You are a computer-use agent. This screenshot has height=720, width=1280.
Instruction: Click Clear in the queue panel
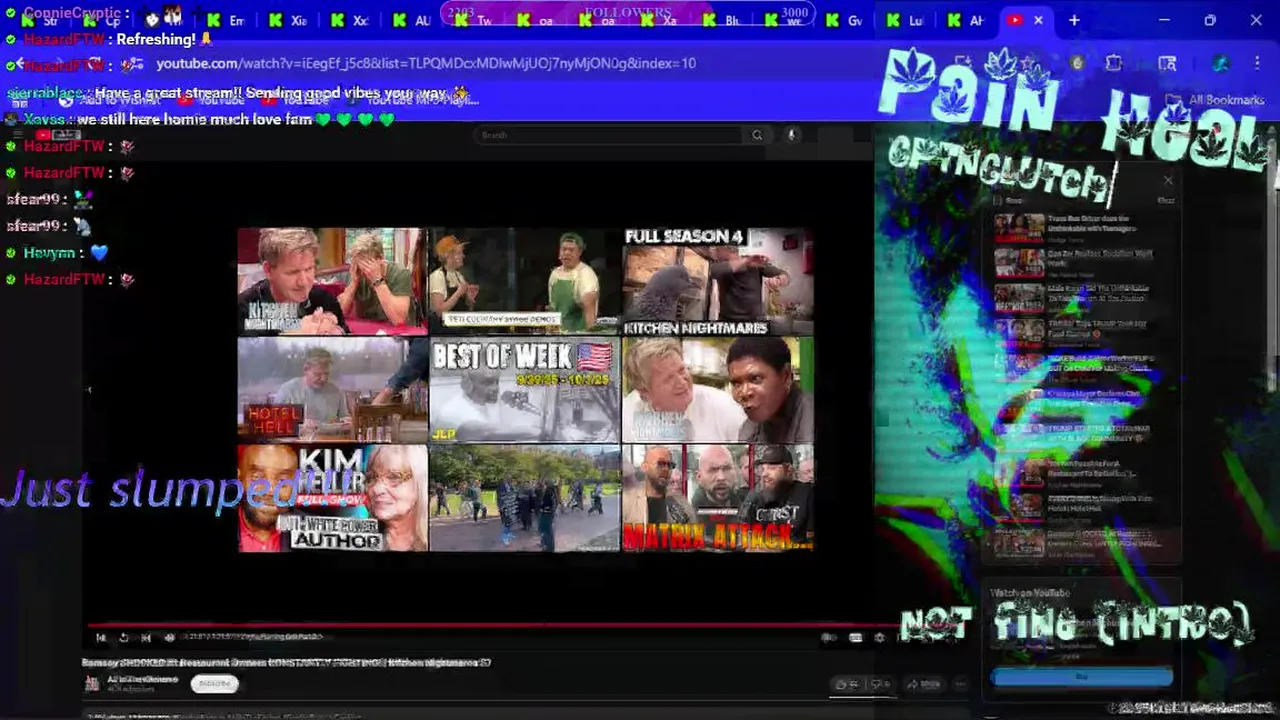coord(1166,200)
